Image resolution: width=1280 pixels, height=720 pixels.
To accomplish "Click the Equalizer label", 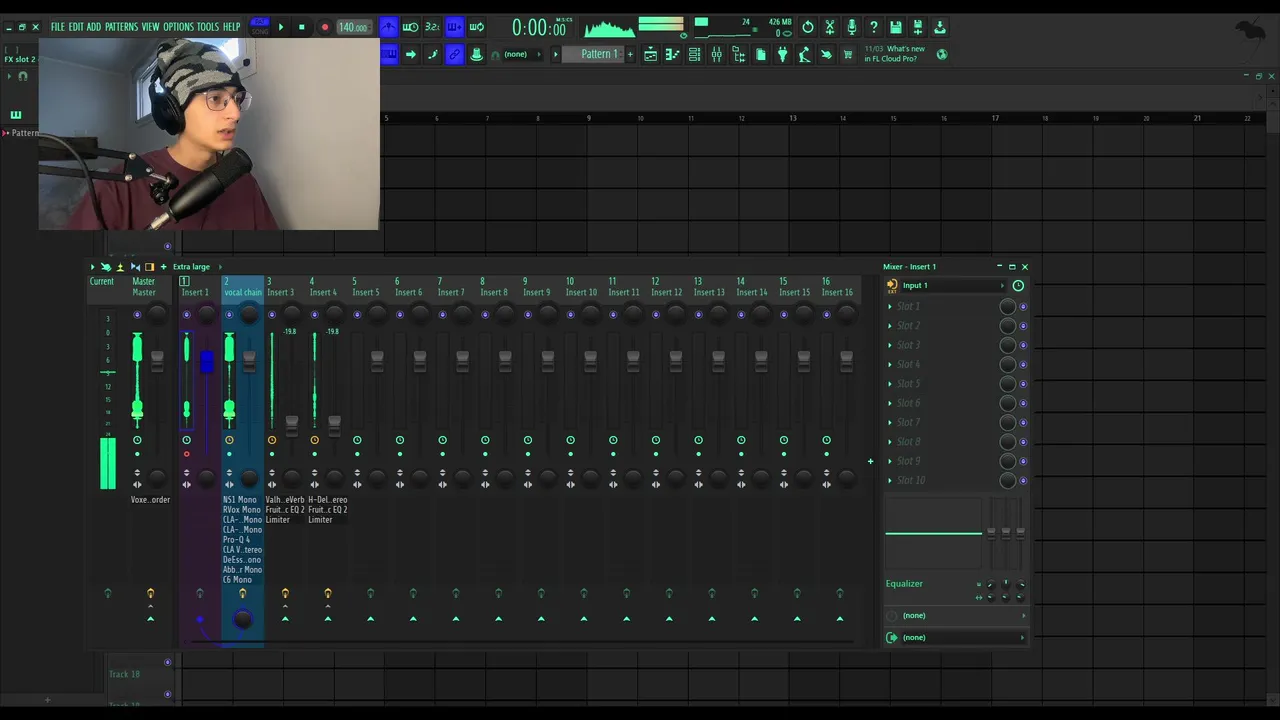I will [x=904, y=584].
